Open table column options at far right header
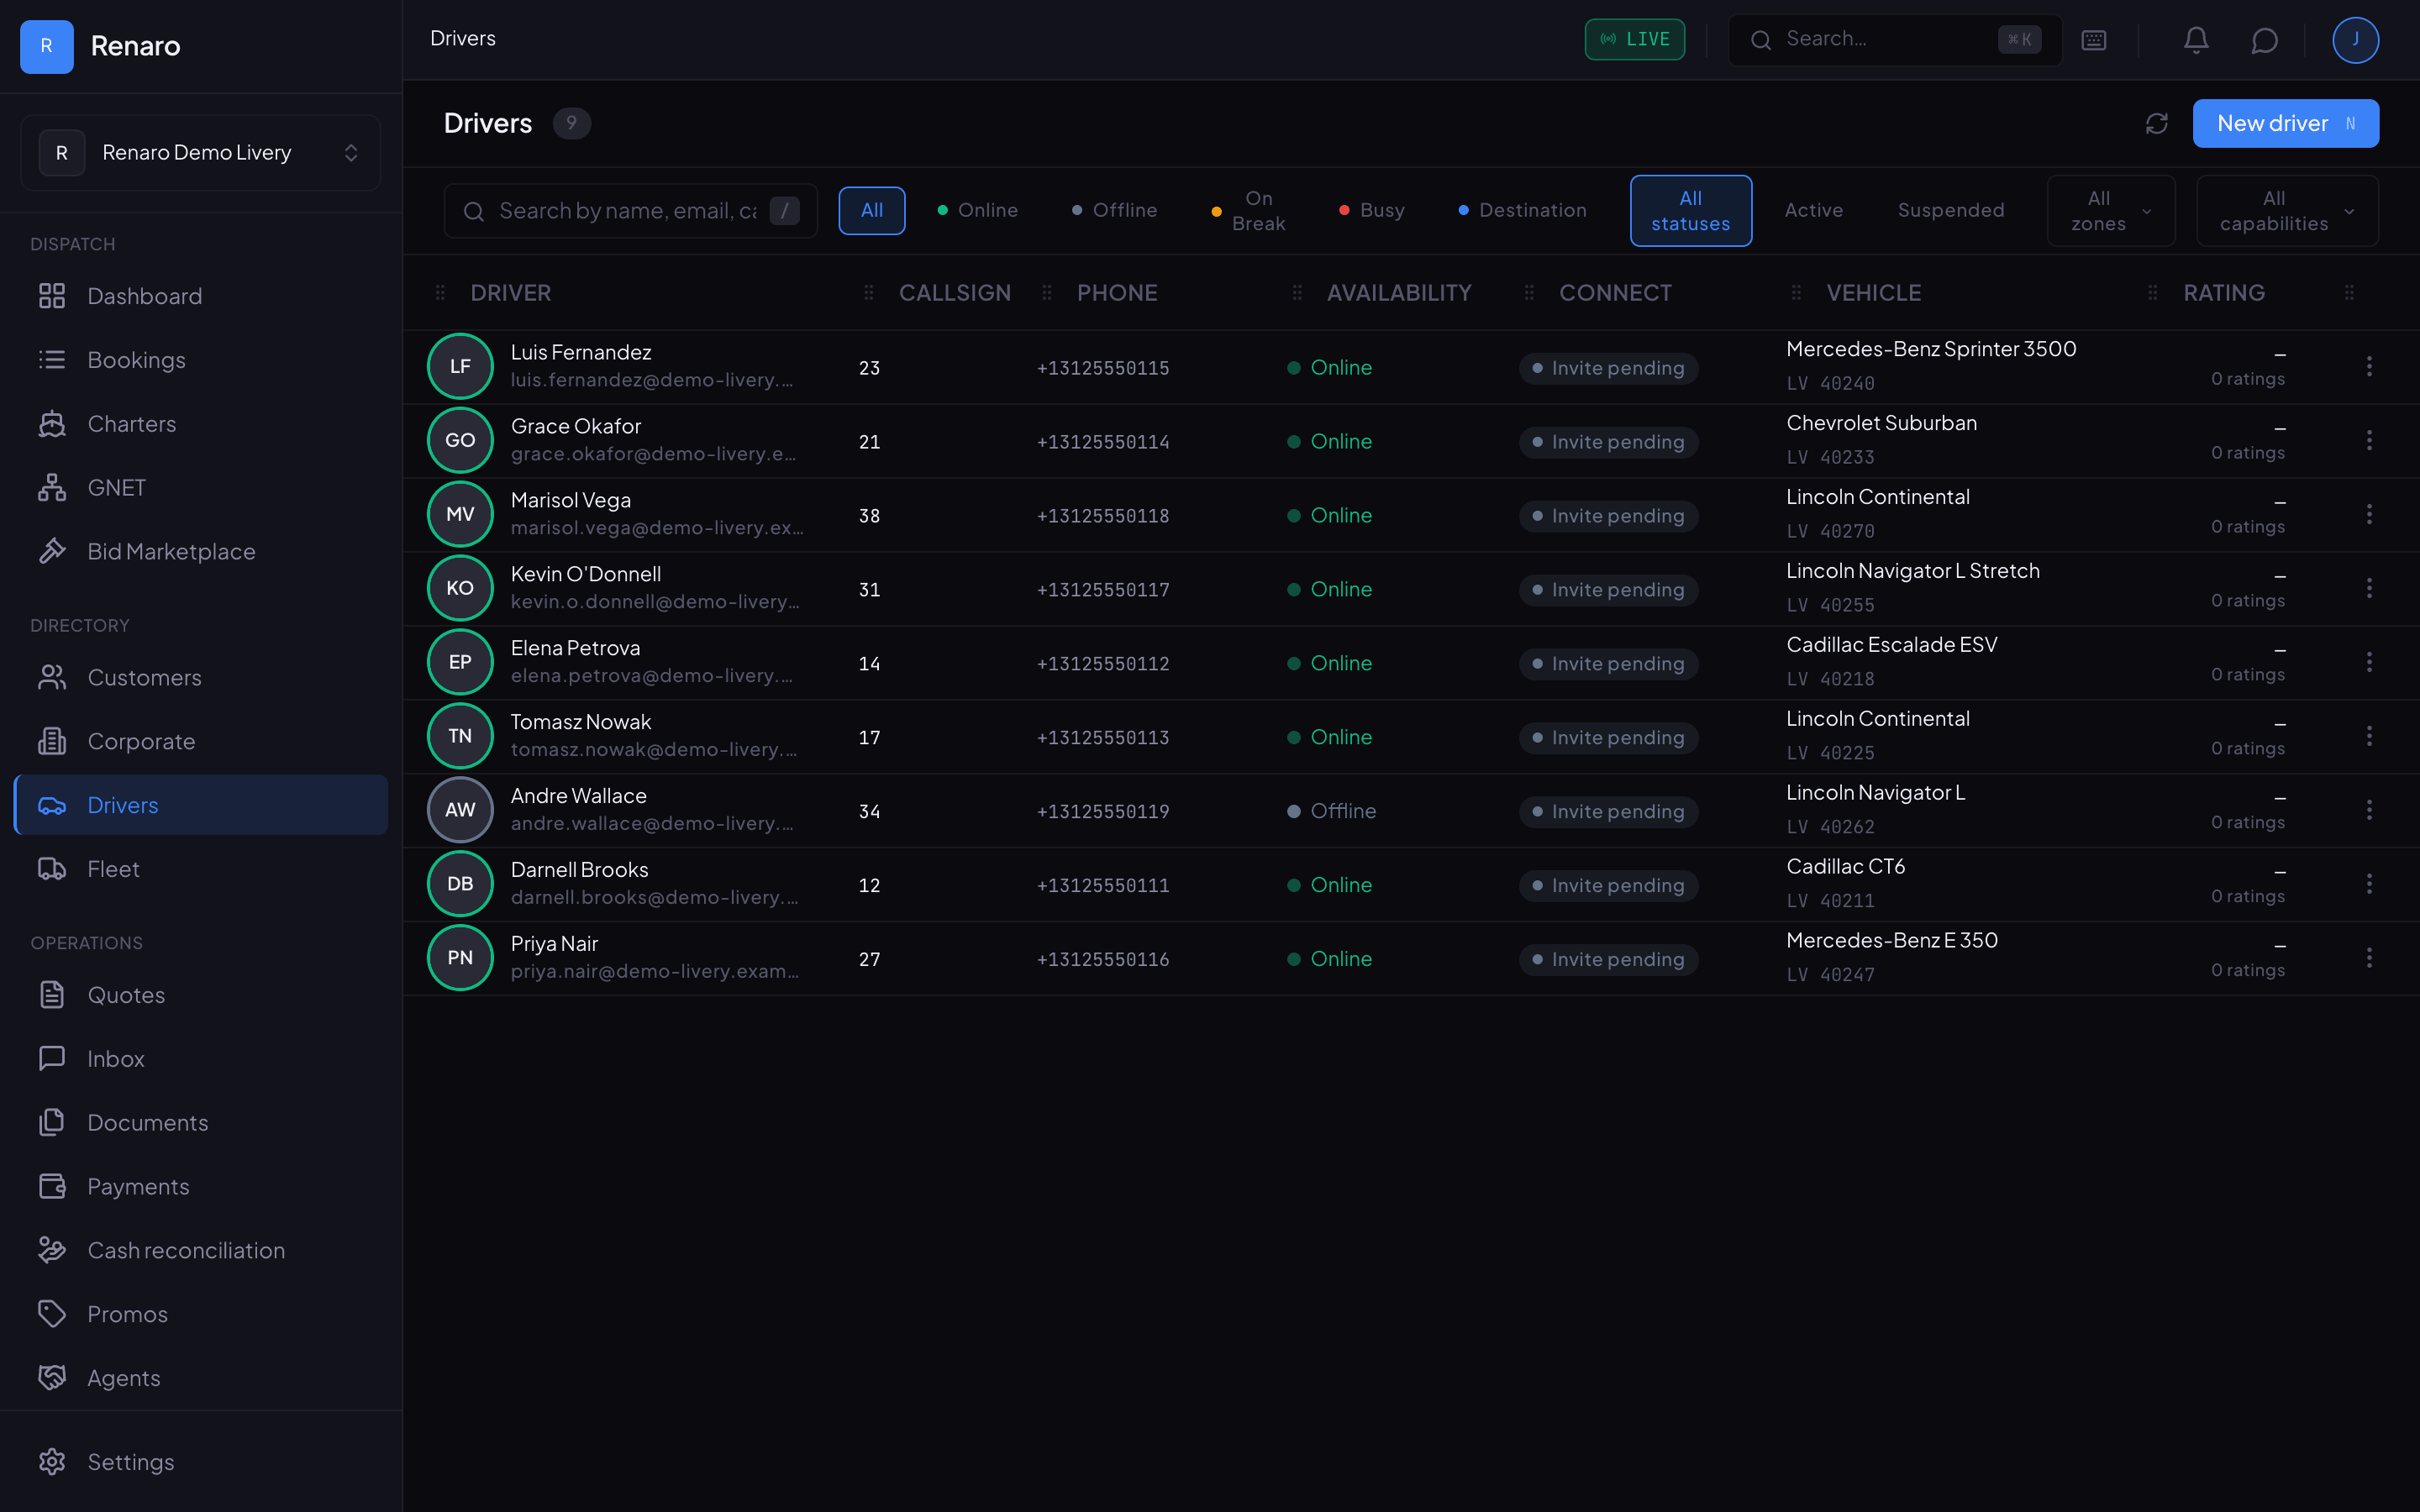 click(x=2349, y=293)
